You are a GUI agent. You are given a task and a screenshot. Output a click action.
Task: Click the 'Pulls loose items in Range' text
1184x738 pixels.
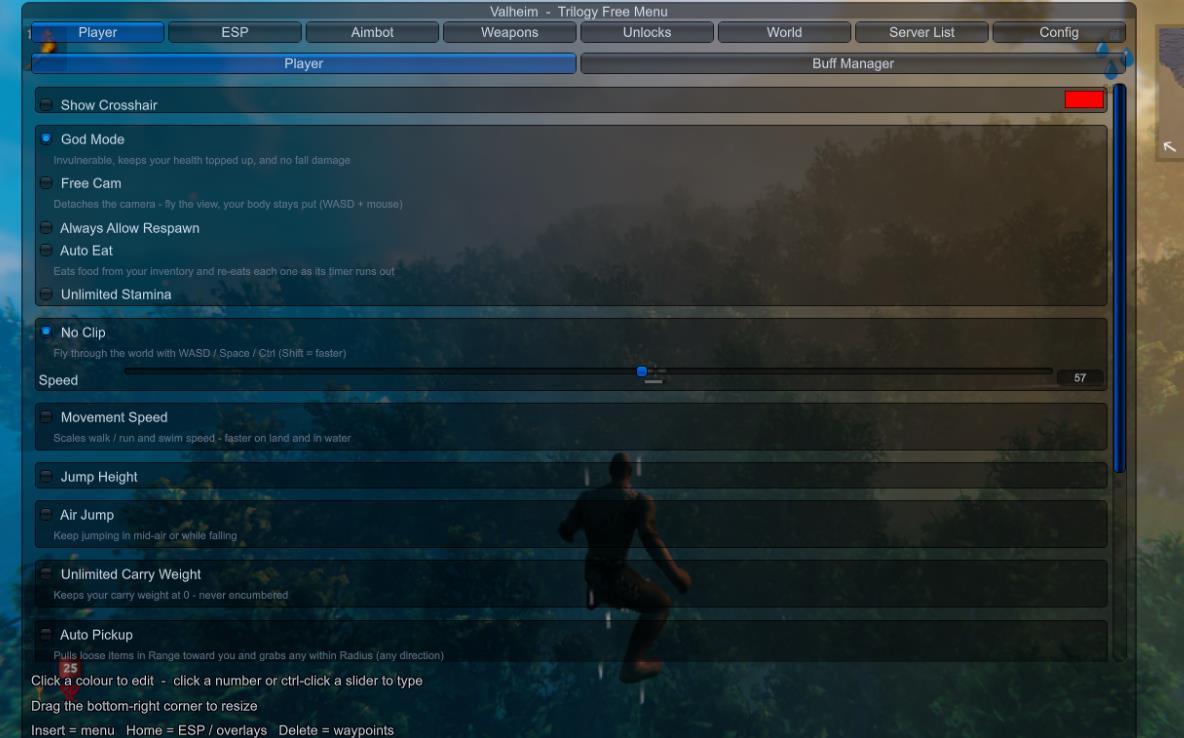[x=248, y=656]
